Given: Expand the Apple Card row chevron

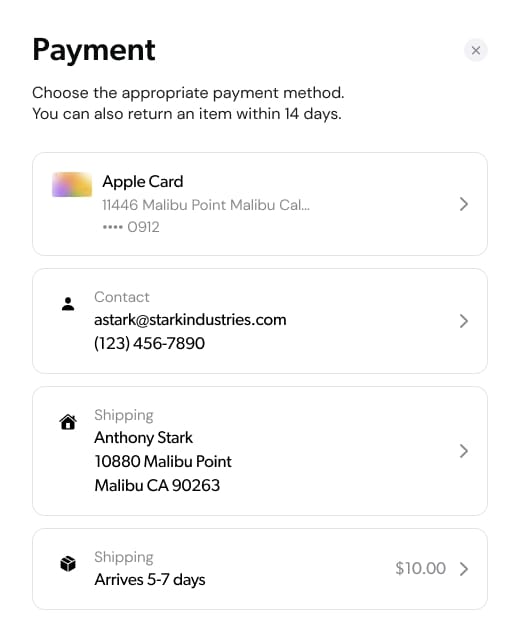Looking at the screenshot, I should pos(463,204).
